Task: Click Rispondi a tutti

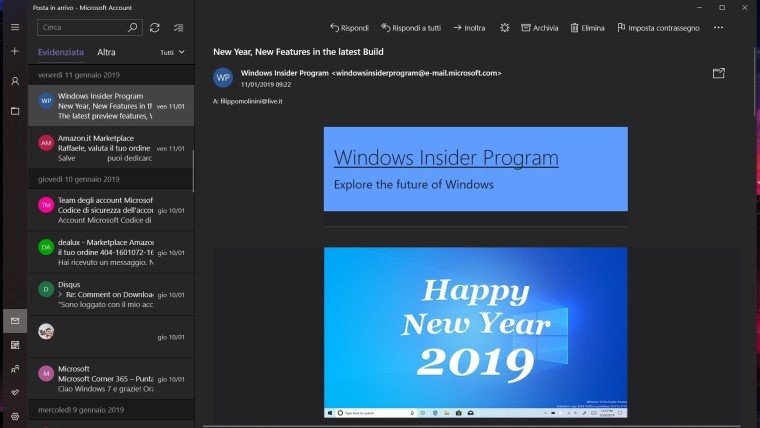Action: [411, 28]
